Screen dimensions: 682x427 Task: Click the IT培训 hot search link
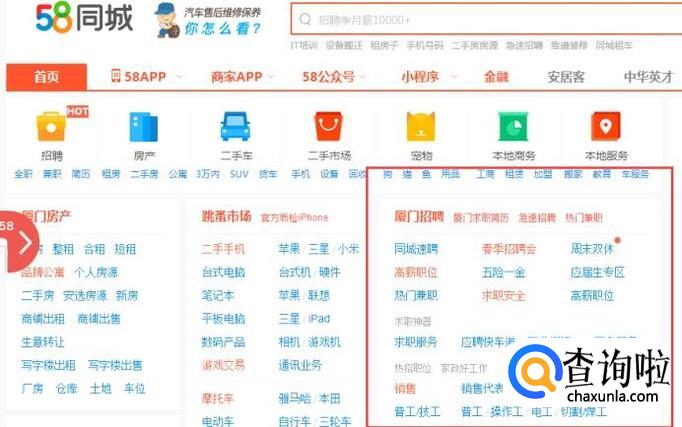point(304,45)
